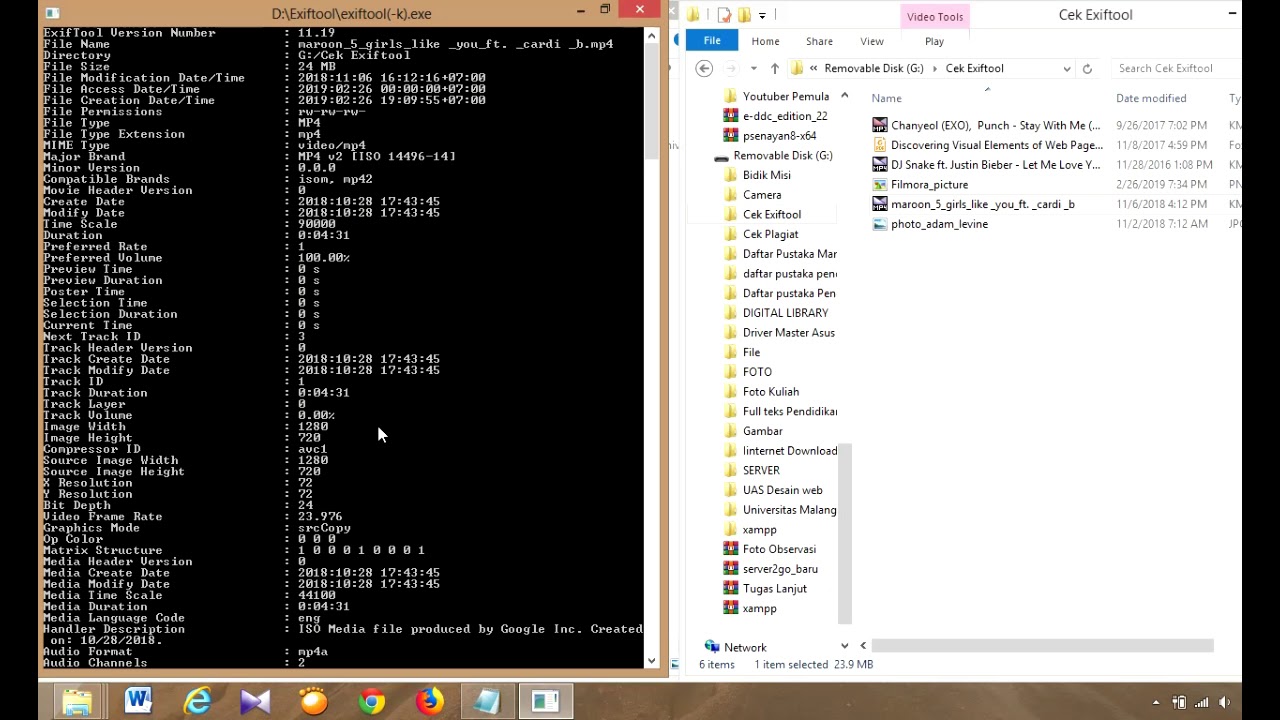This screenshot has width=1280, height=720.
Task: Go back in Explorer navigation
Action: click(x=704, y=68)
